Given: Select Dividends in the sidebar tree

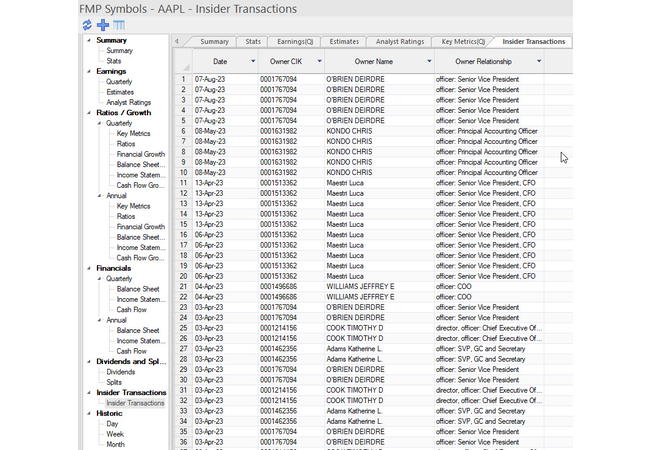Looking at the screenshot, I should point(121,372).
